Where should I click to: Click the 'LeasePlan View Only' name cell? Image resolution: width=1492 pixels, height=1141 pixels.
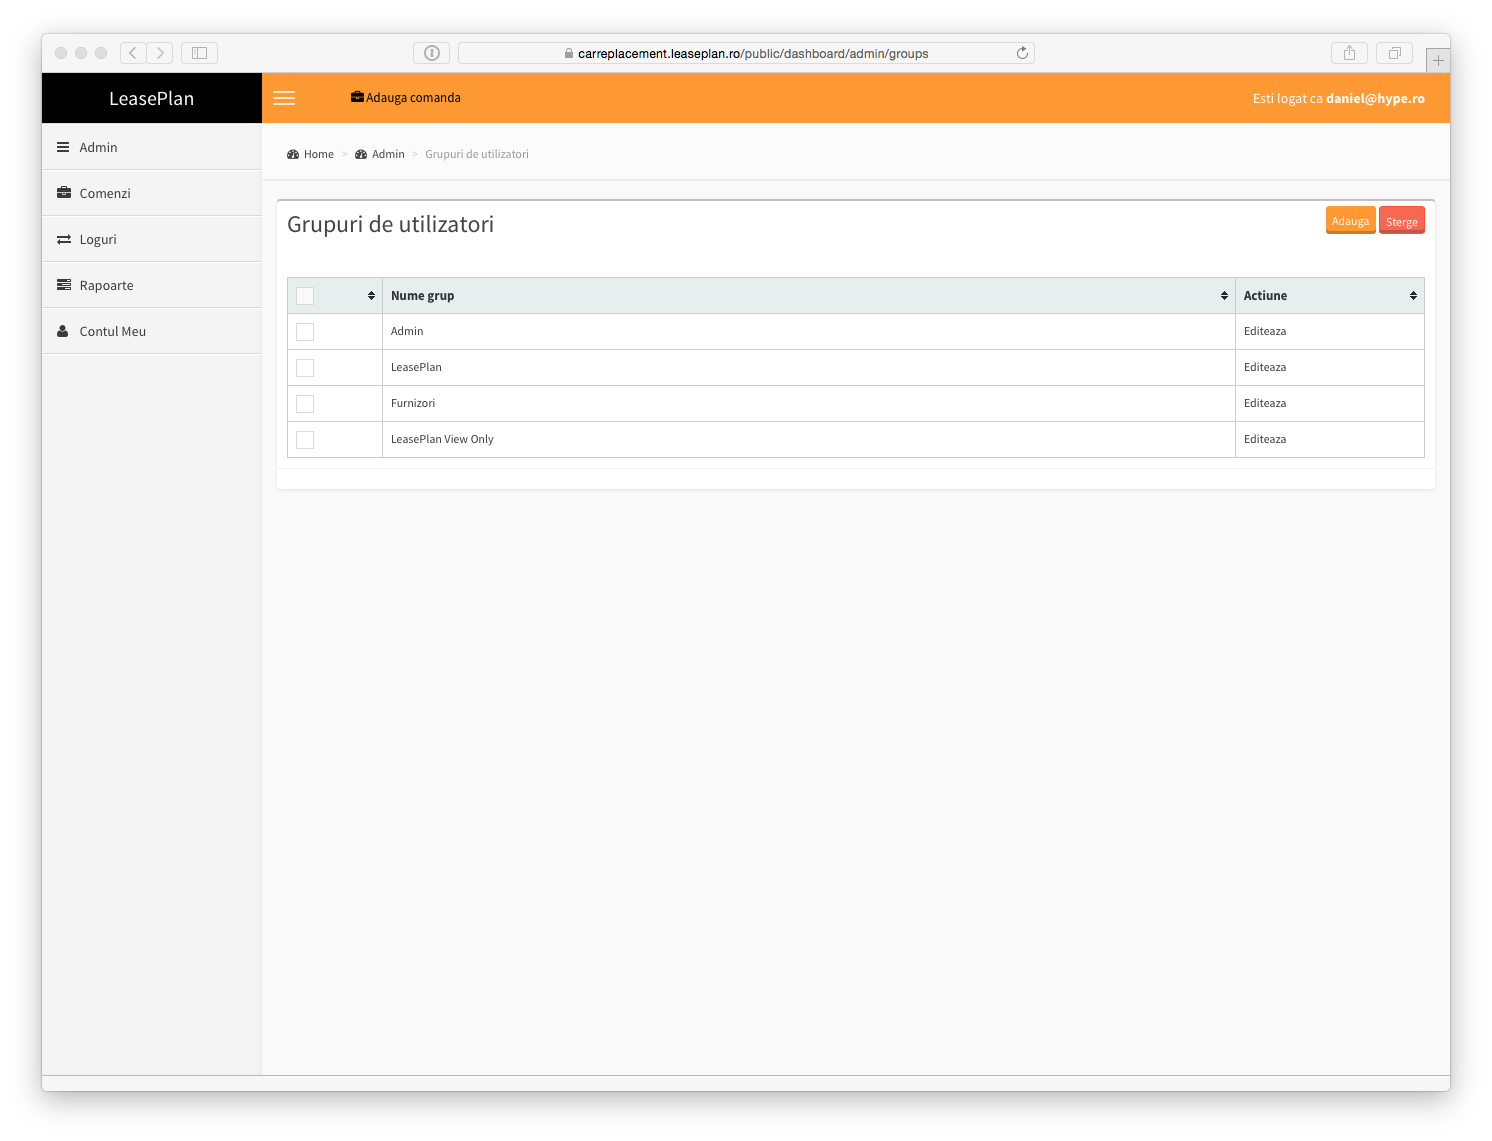[808, 439]
